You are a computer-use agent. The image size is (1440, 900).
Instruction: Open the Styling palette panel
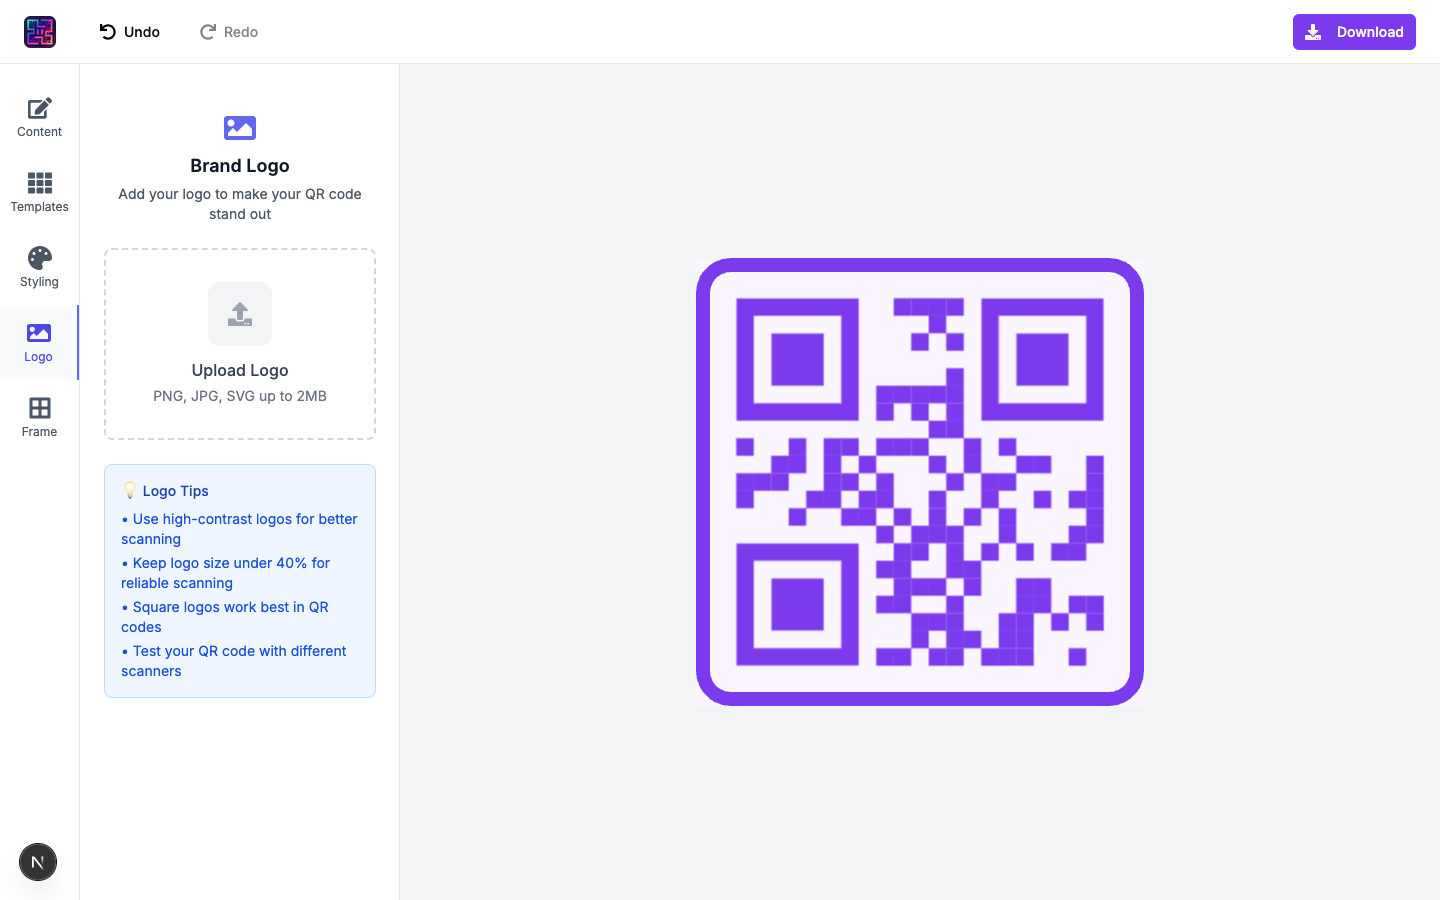39,267
